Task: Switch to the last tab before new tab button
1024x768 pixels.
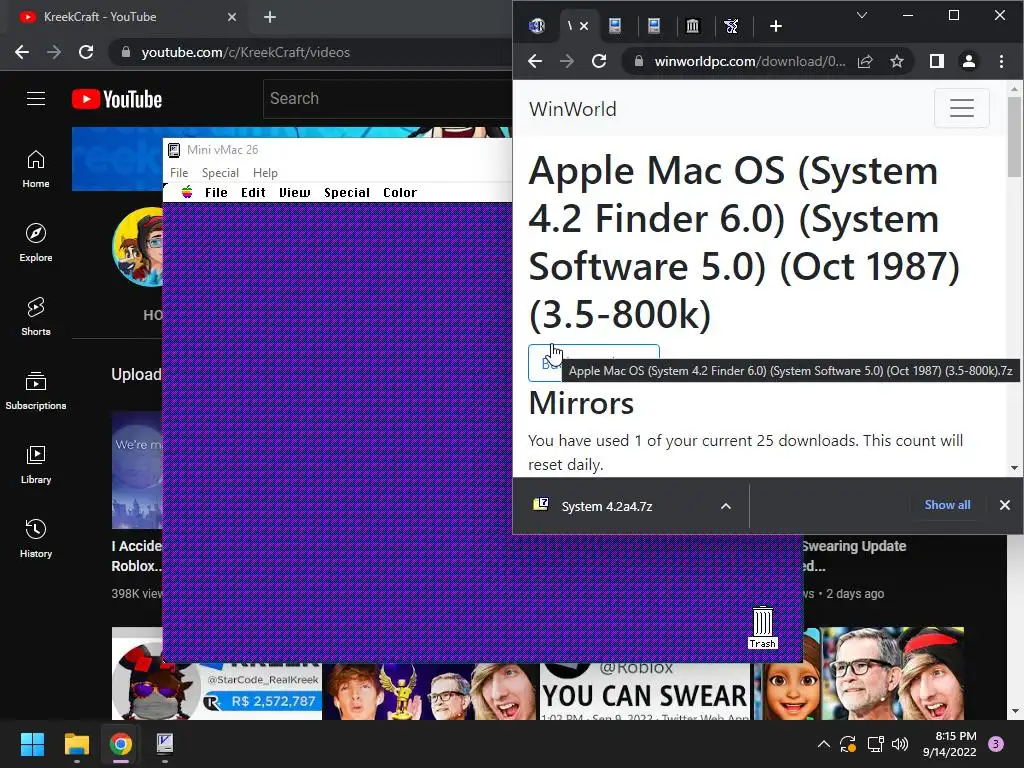Action: (x=731, y=25)
